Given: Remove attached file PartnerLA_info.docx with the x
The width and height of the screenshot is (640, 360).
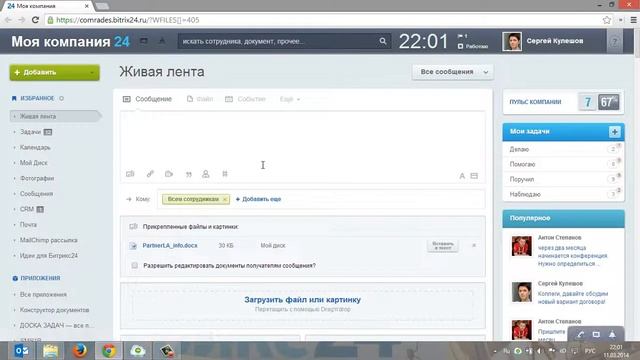Looking at the screenshot, I should tap(474, 245).
